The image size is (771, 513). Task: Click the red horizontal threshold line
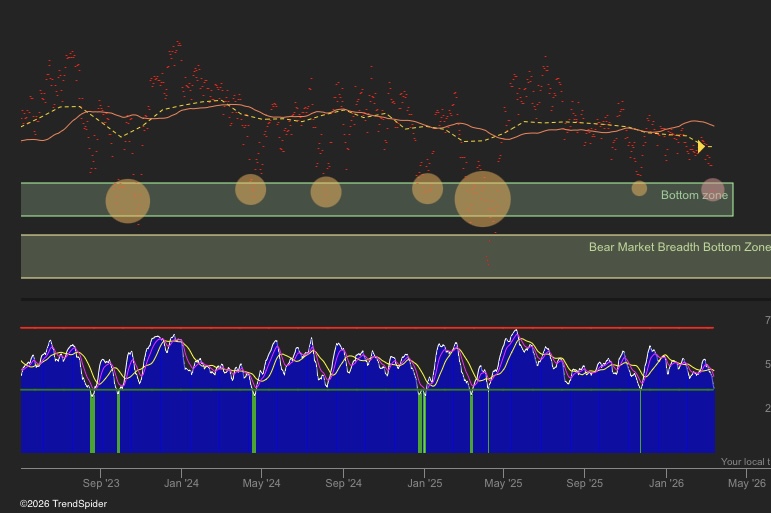tap(367, 328)
